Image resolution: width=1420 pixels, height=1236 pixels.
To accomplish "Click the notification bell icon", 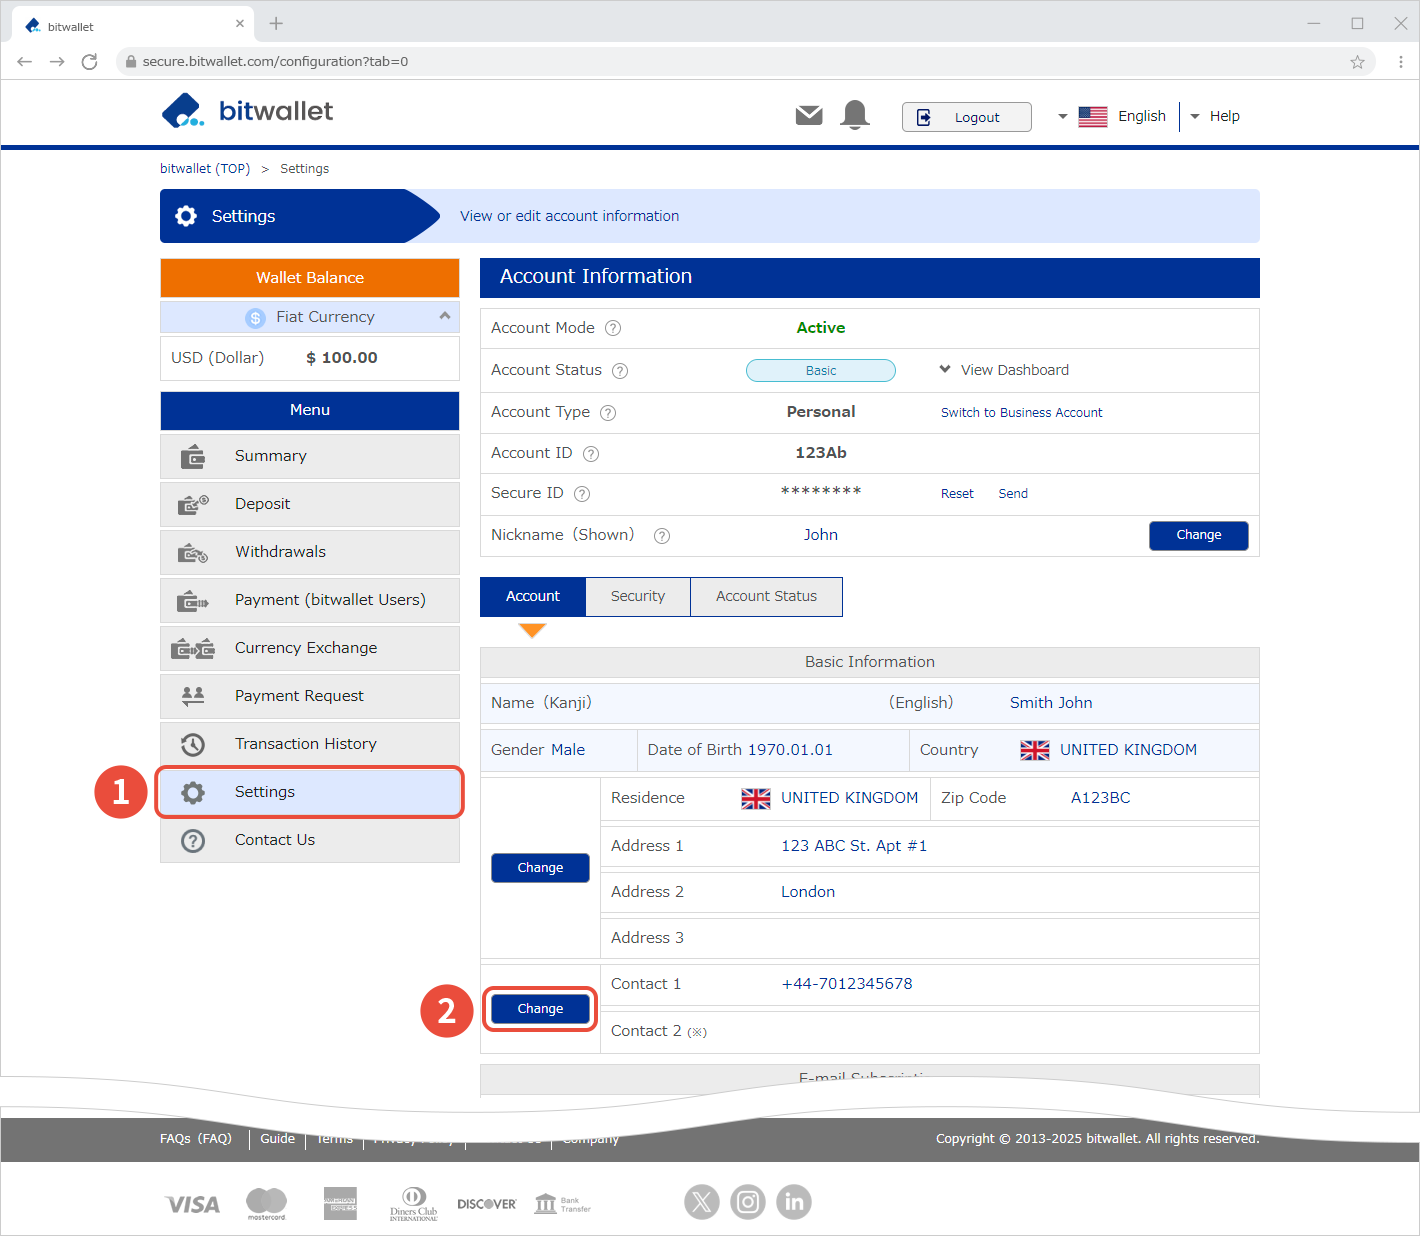I will click(855, 115).
